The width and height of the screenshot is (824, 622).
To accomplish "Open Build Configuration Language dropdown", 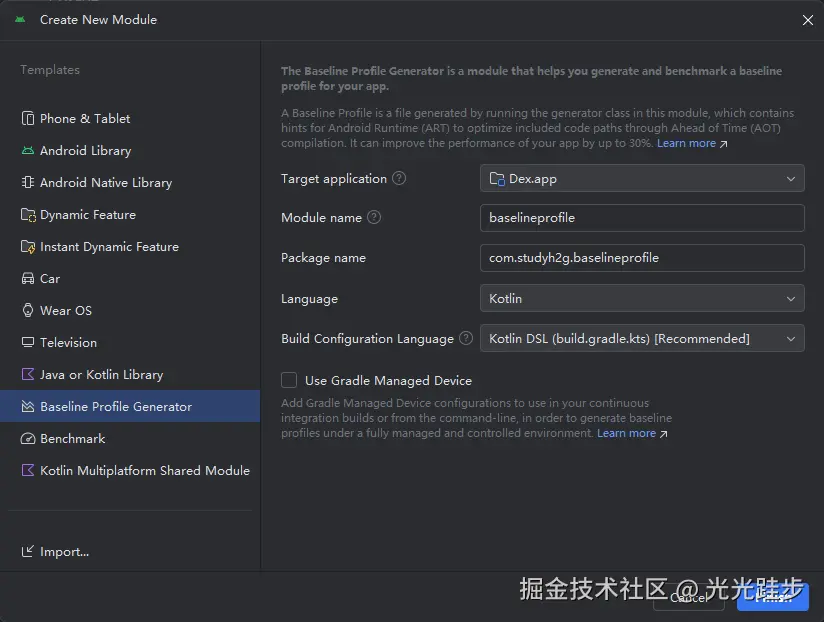I will coord(642,339).
